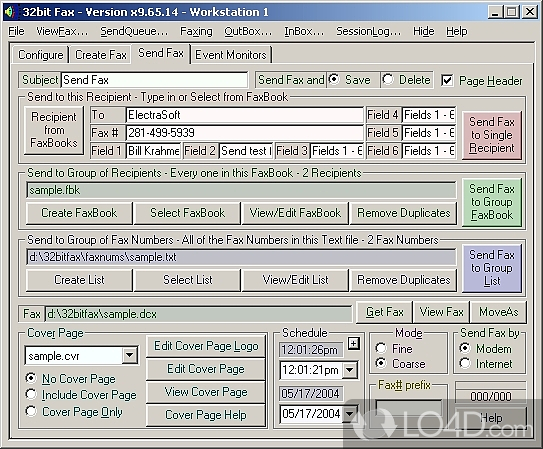
Task: Open the sample.cvr cover page dropdown
Action: pos(130,355)
